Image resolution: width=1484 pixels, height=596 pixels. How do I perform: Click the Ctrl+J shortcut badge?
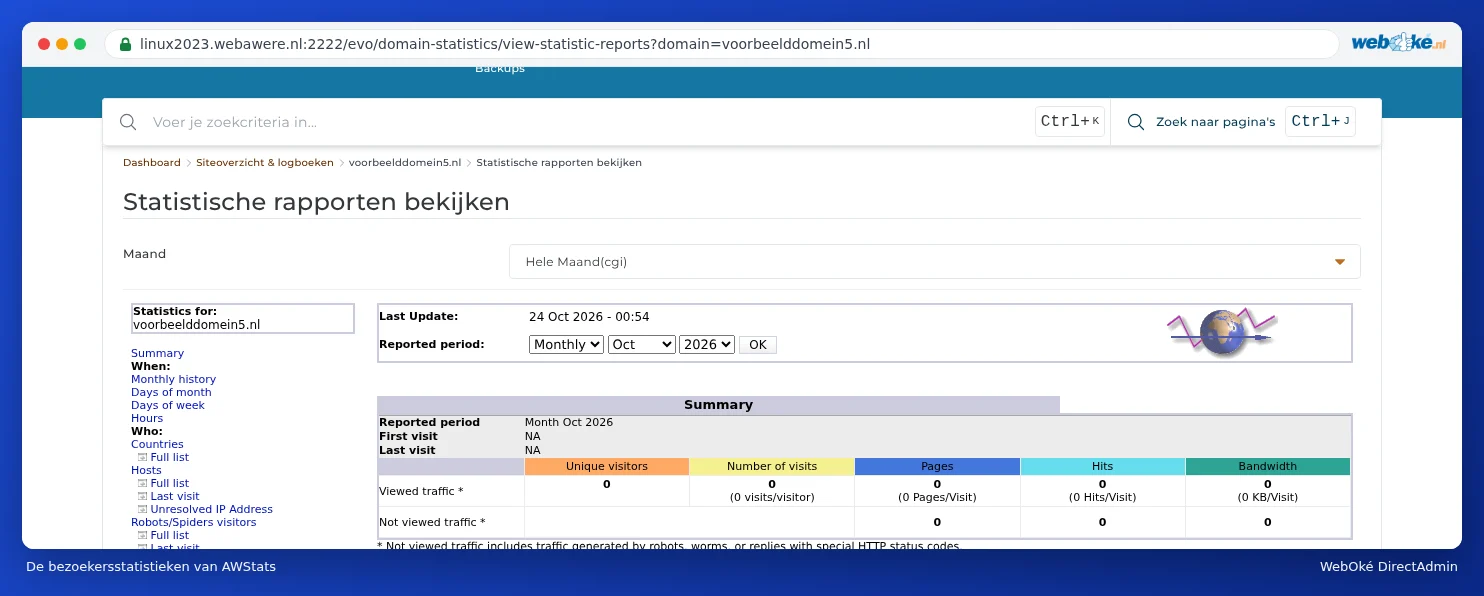pos(1320,122)
